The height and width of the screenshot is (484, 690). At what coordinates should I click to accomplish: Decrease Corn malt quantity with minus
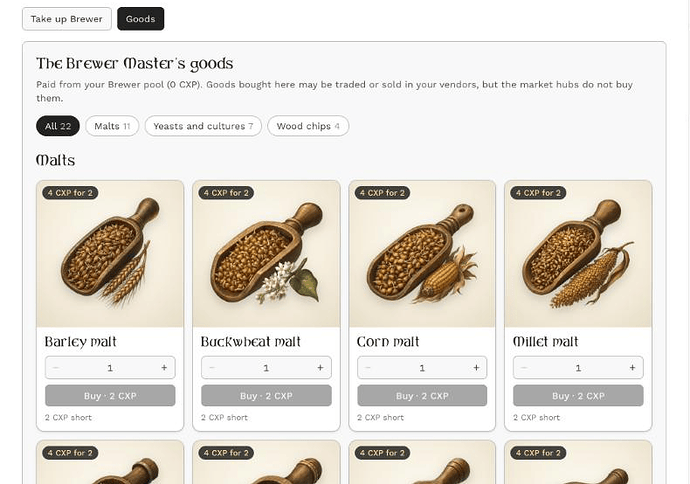(368, 367)
